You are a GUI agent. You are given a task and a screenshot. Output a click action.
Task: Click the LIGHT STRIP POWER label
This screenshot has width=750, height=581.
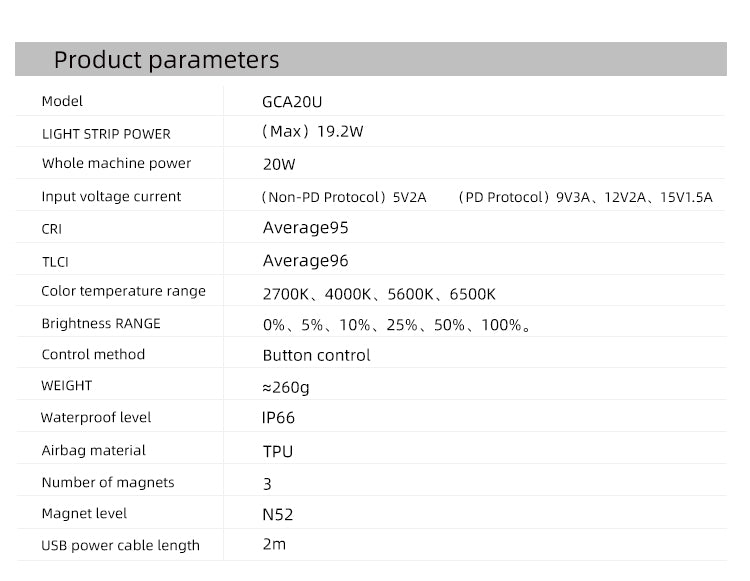[x=106, y=133]
